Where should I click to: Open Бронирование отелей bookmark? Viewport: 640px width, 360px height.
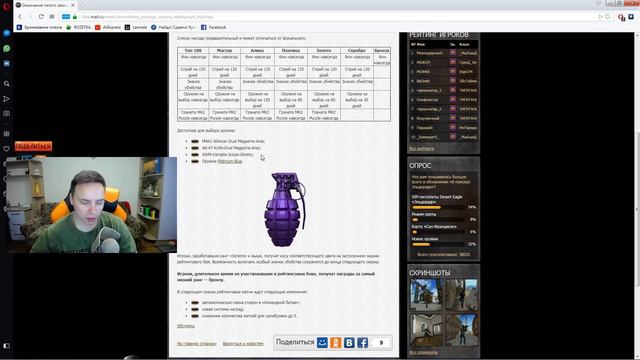pyautogui.click(x=39, y=27)
